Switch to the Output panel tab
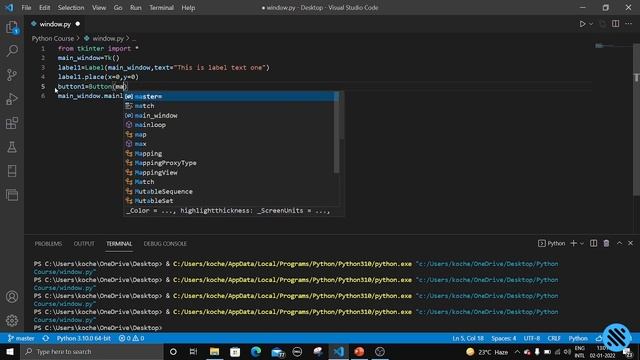Screen dimensions: 640x360 coord(84,244)
